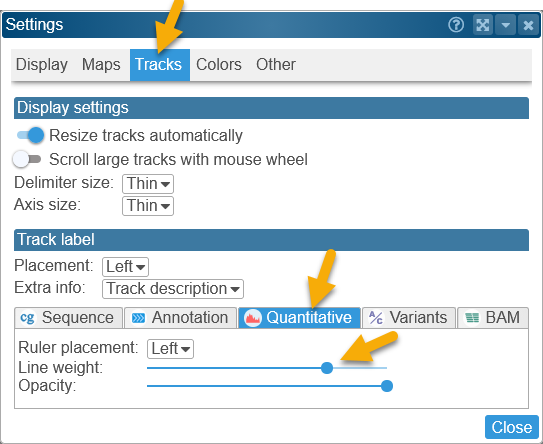Open the Delimiter size dropdown
Screen dimensions: 543x444
pos(148,184)
